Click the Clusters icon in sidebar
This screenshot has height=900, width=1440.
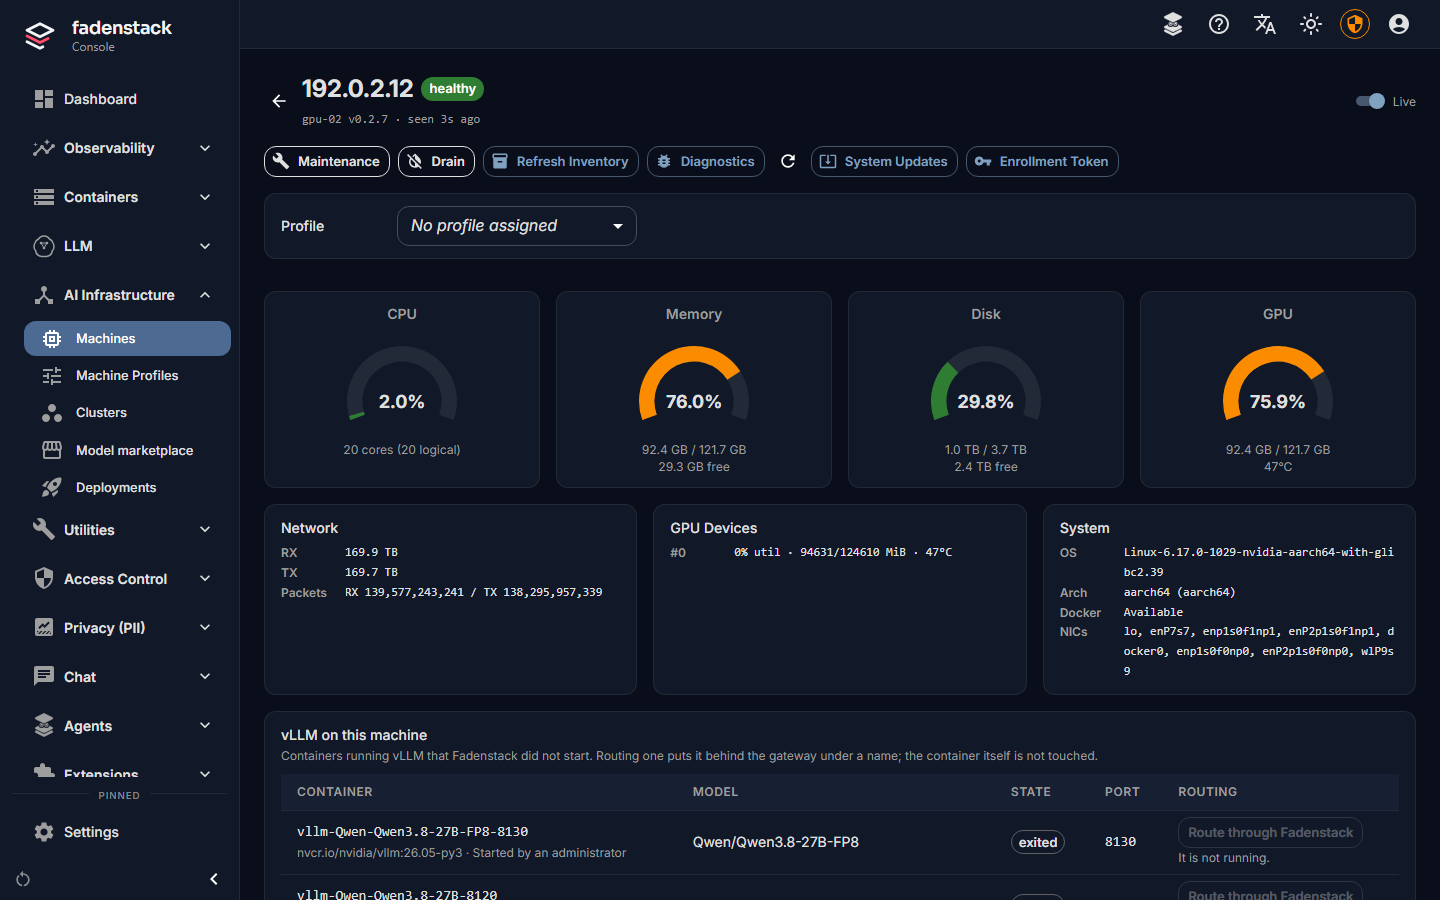(52, 413)
